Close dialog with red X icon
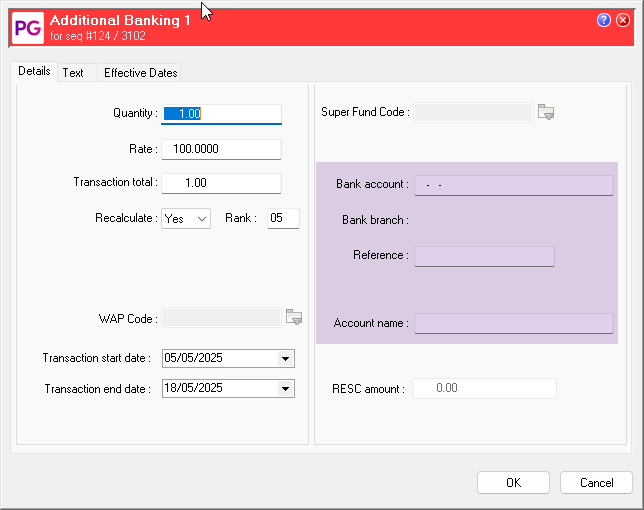644x510 pixels. (623, 20)
